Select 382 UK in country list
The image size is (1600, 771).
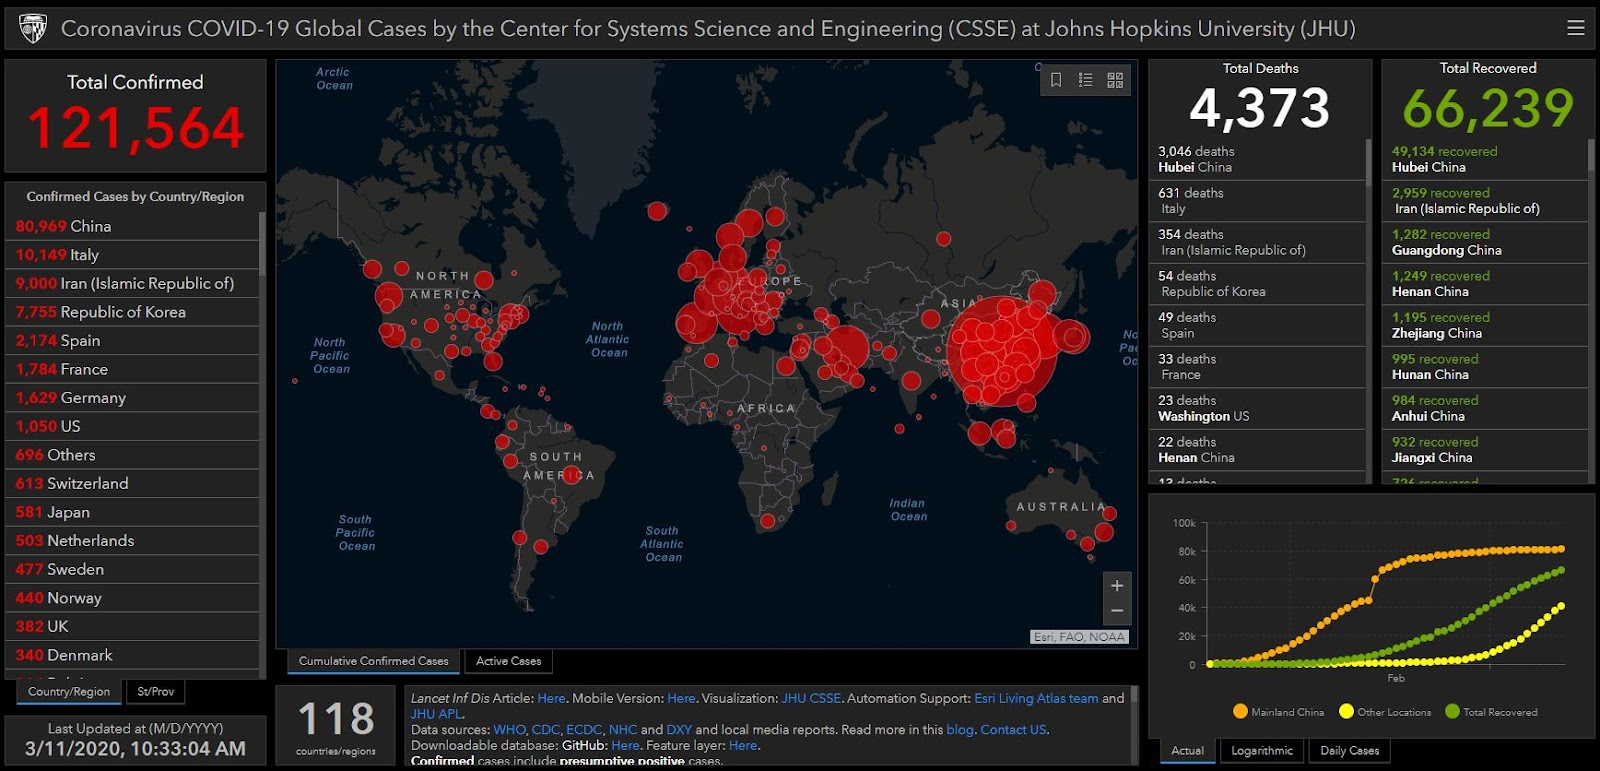[132, 626]
